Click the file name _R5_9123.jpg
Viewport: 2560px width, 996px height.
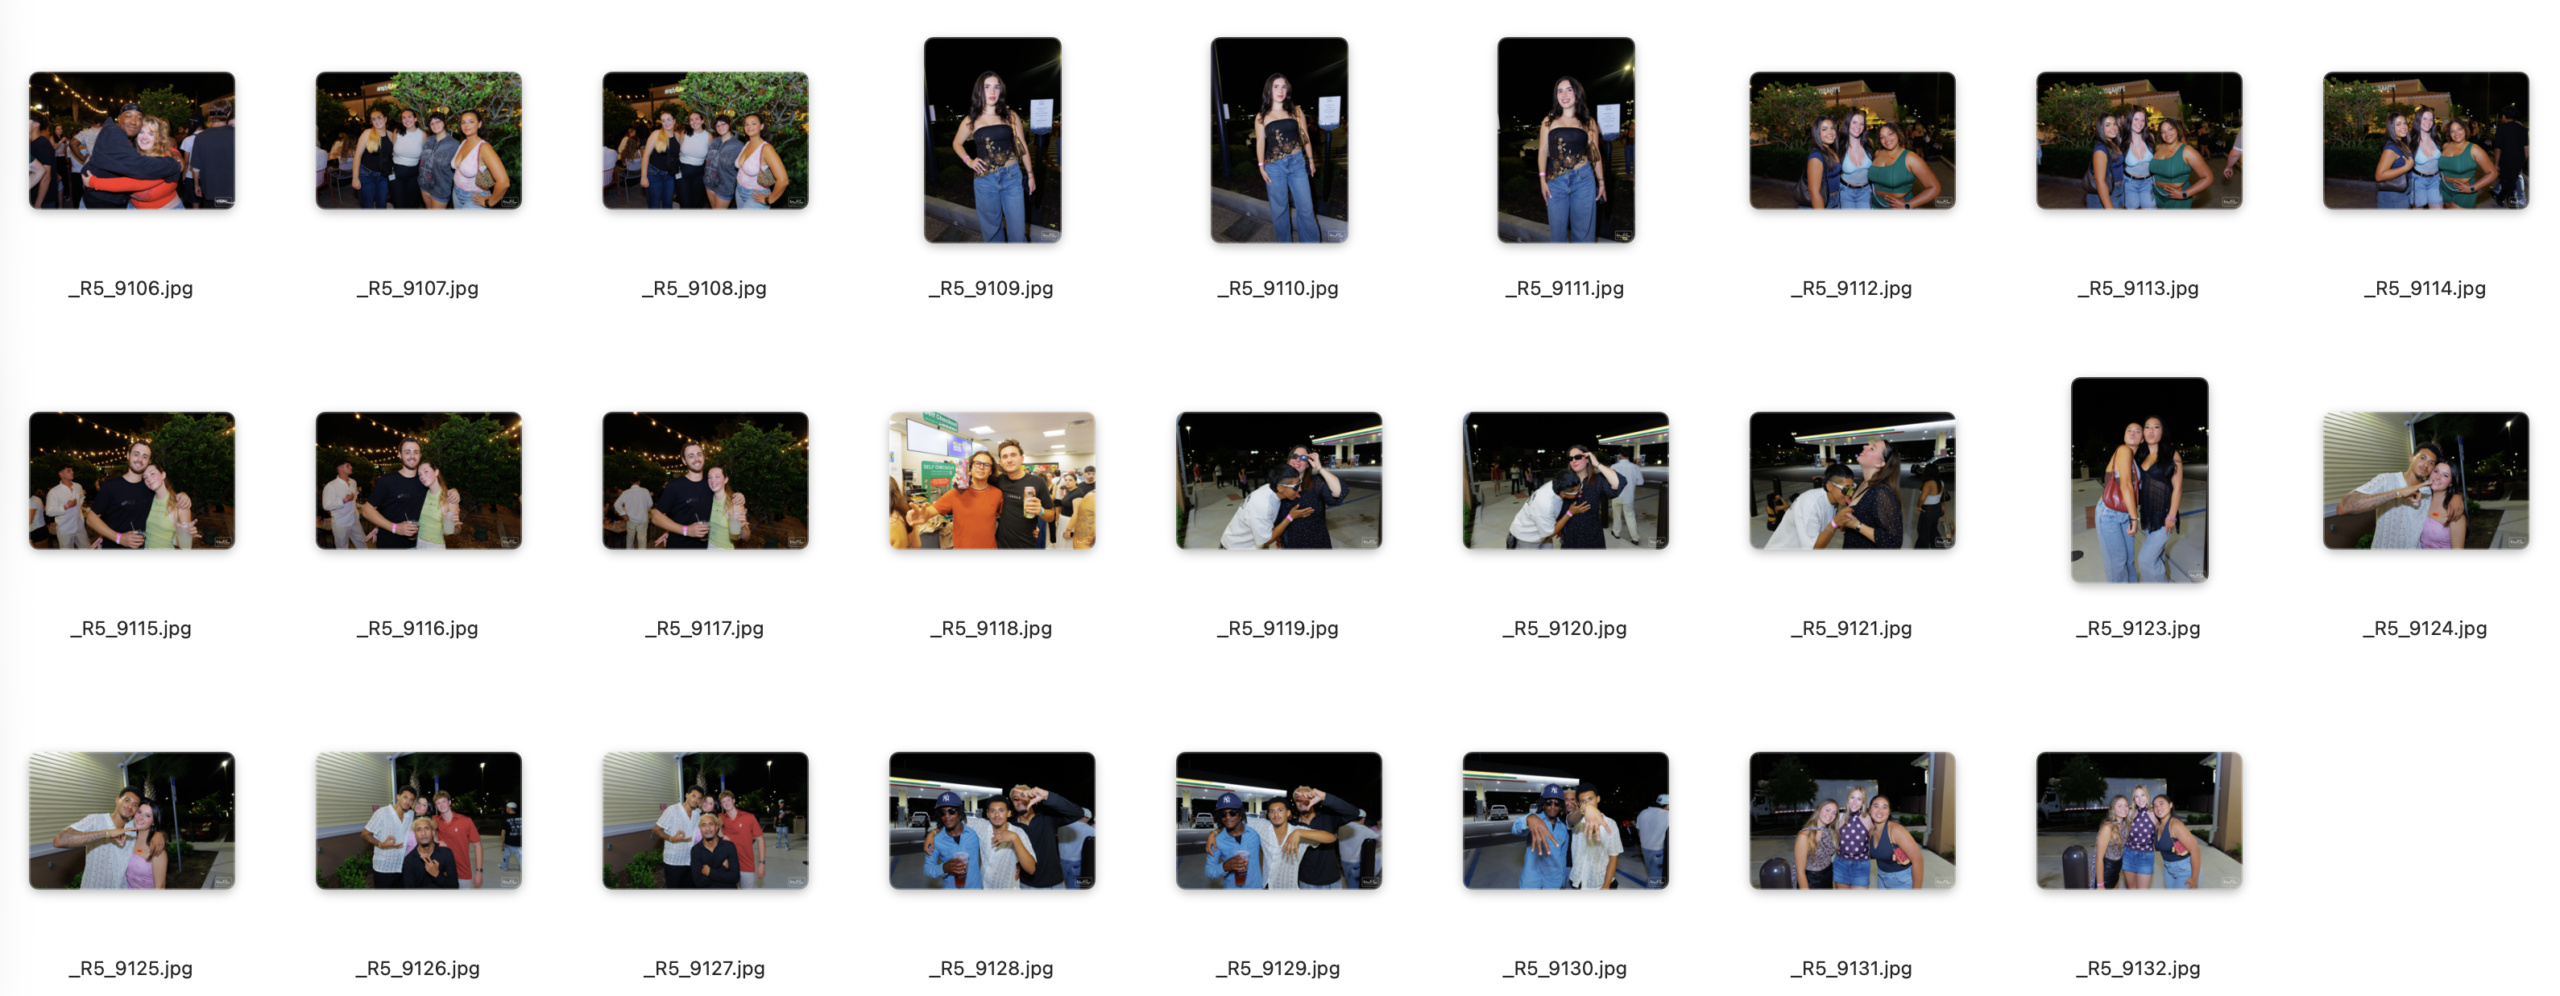pos(2139,629)
